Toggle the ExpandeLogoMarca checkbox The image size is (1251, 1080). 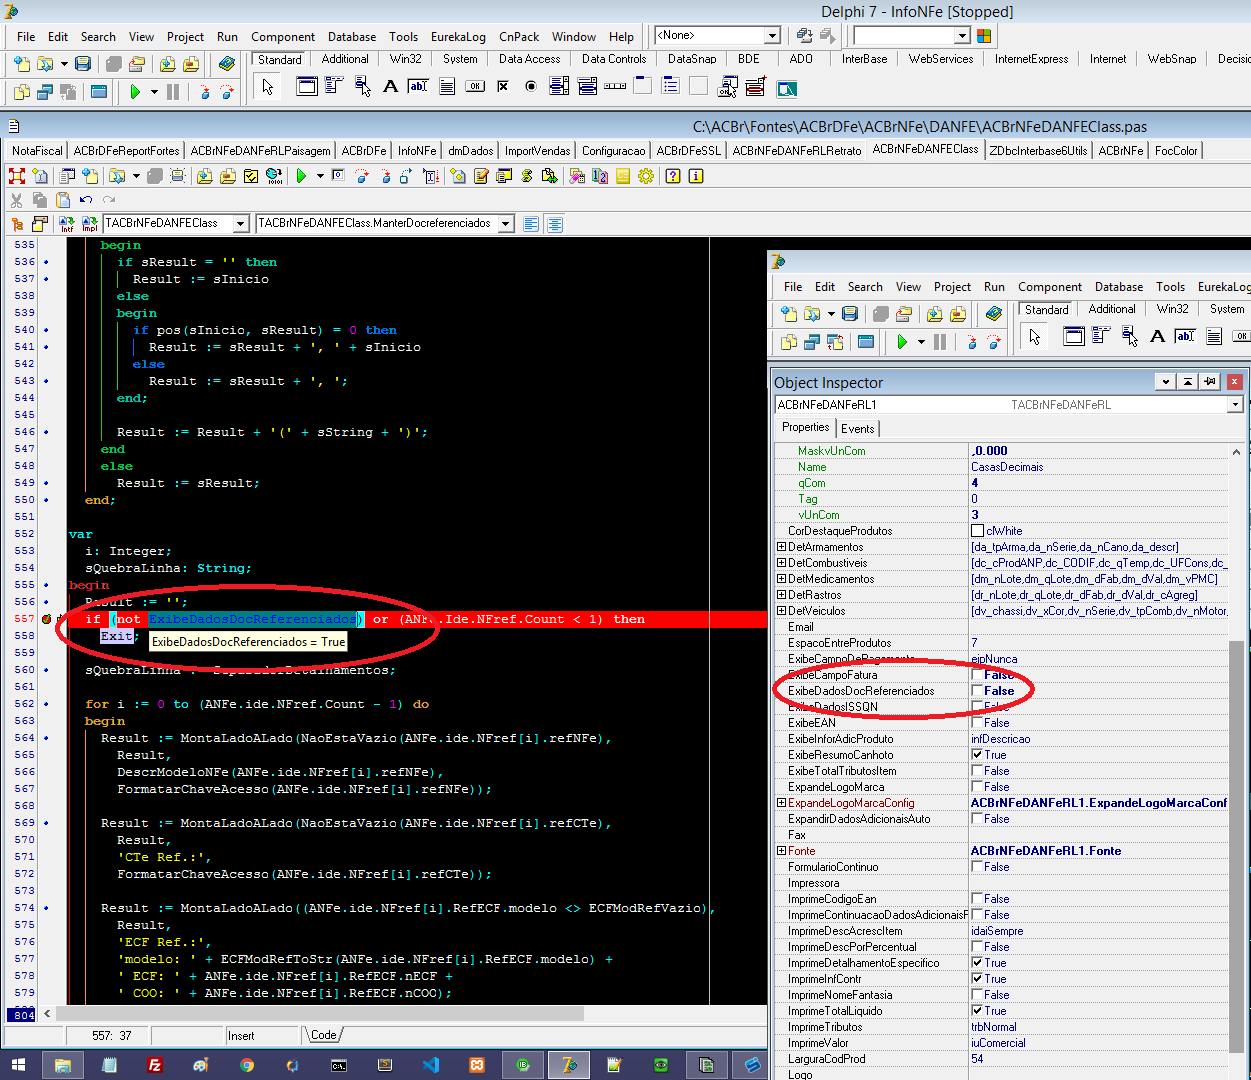(978, 787)
